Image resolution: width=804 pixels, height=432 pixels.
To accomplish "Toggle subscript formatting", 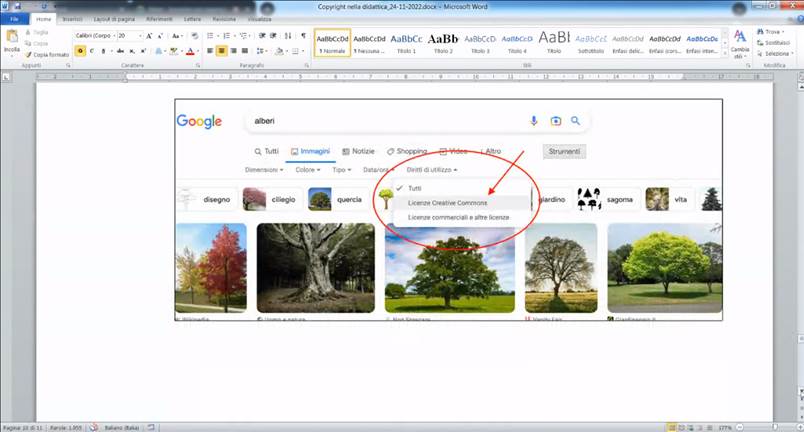I will (x=132, y=51).
